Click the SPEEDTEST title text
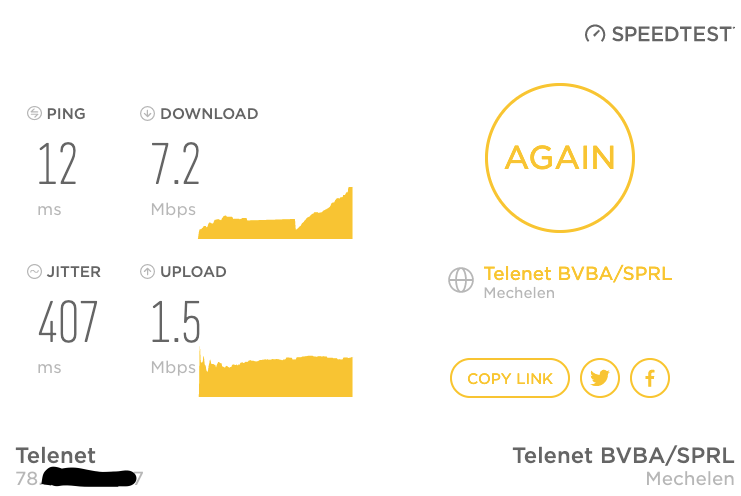741x496 pixels. (673, 34)
